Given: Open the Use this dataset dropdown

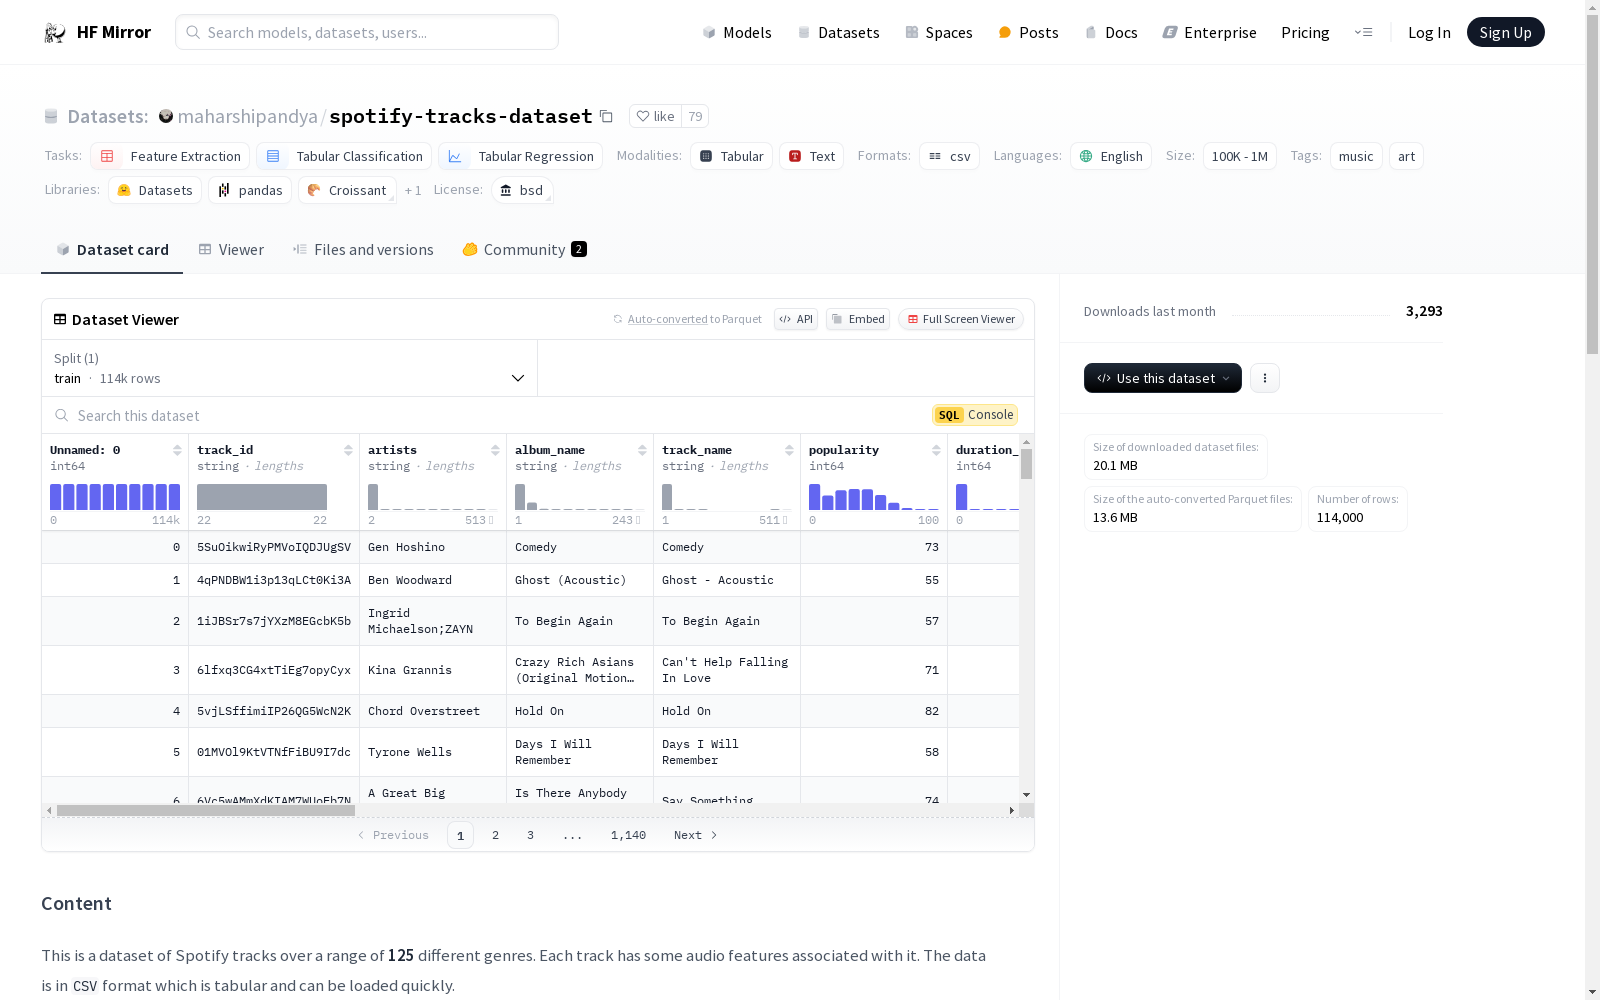Looking at the screenshot, I should [1163, 378].
